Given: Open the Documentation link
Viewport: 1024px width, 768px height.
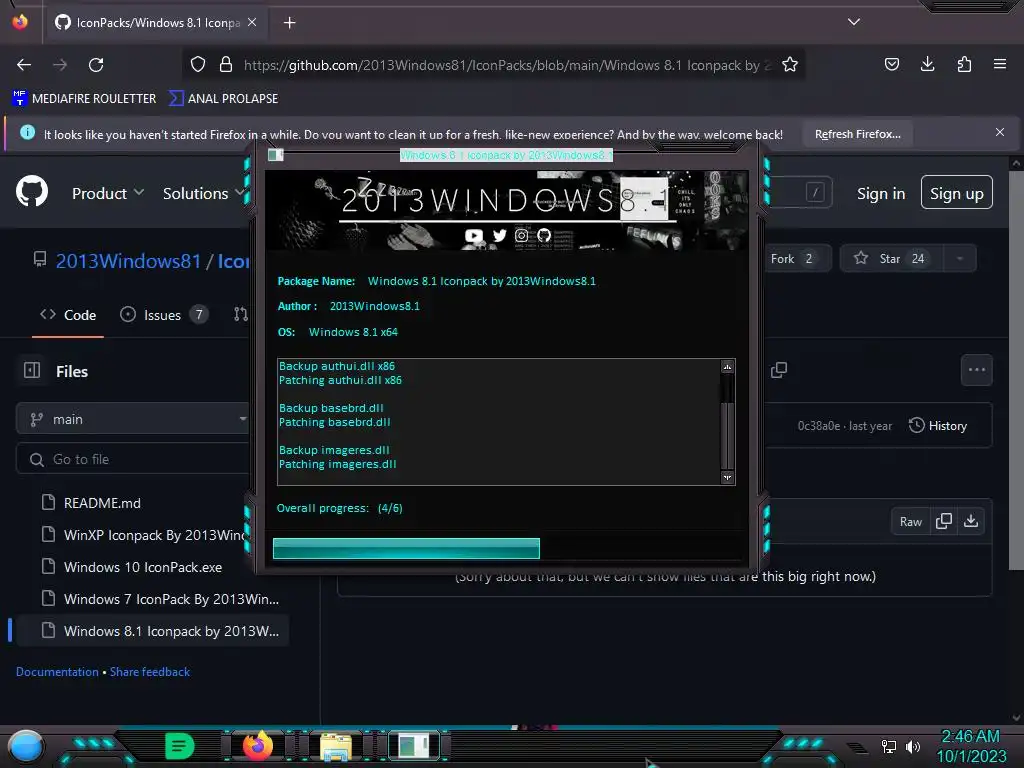Looking at the screenshot, I should tap(57, 672).
